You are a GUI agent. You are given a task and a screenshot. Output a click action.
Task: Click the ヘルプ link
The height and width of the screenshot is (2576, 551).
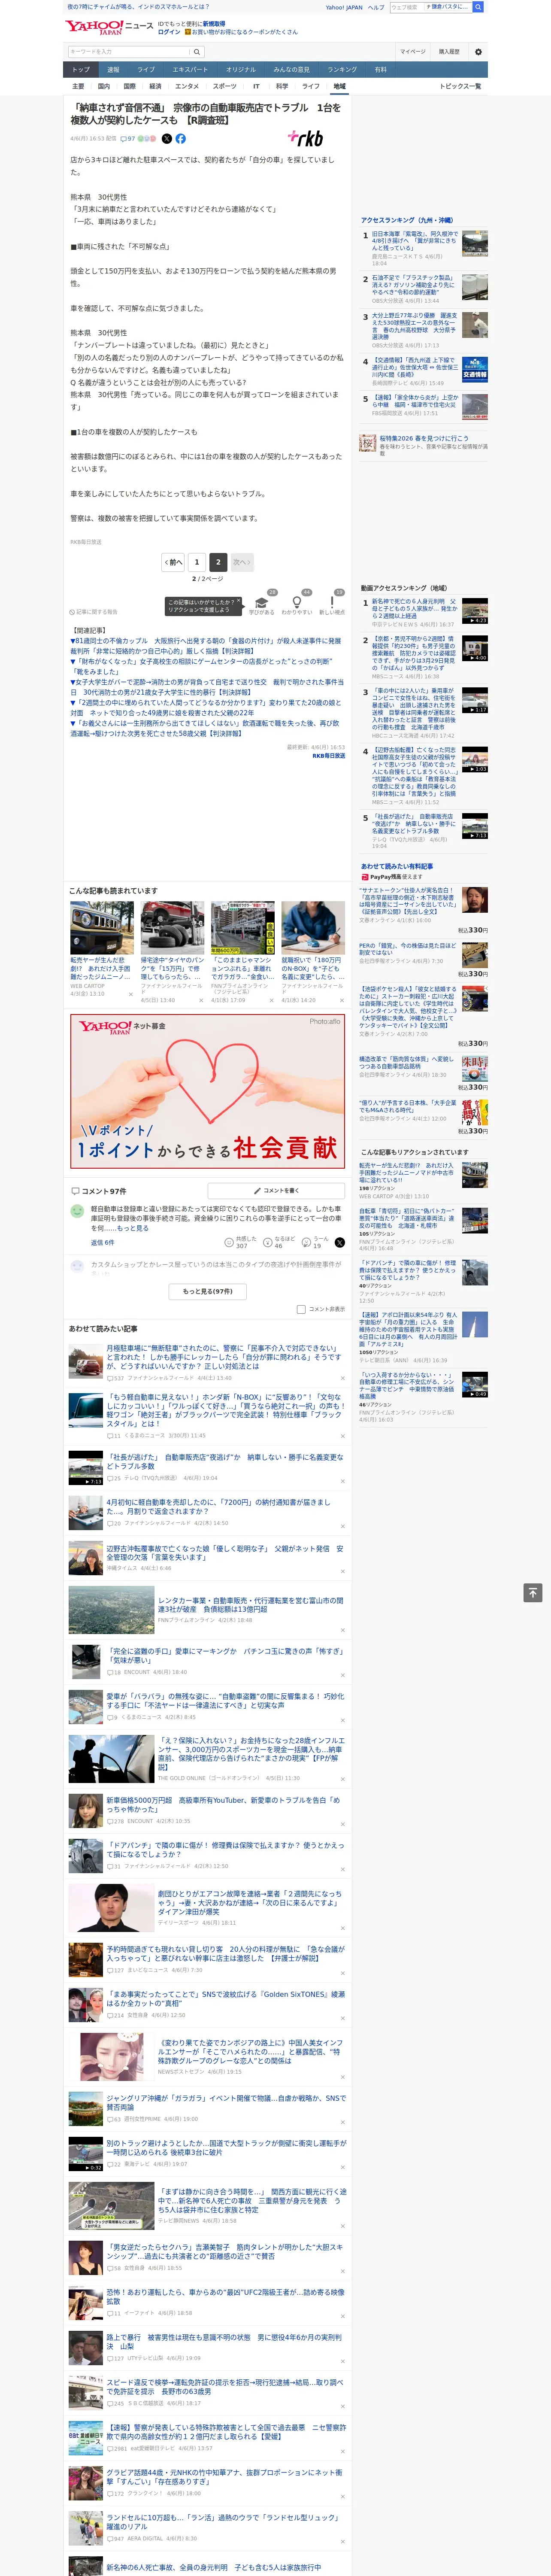pos(376,7)
